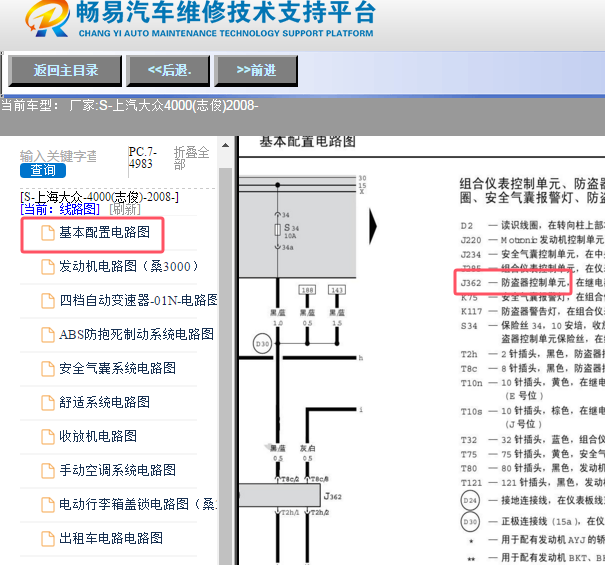
Task: Click document icon beside 电动行李箱盖锁电路图
Action: coord(48,505)
